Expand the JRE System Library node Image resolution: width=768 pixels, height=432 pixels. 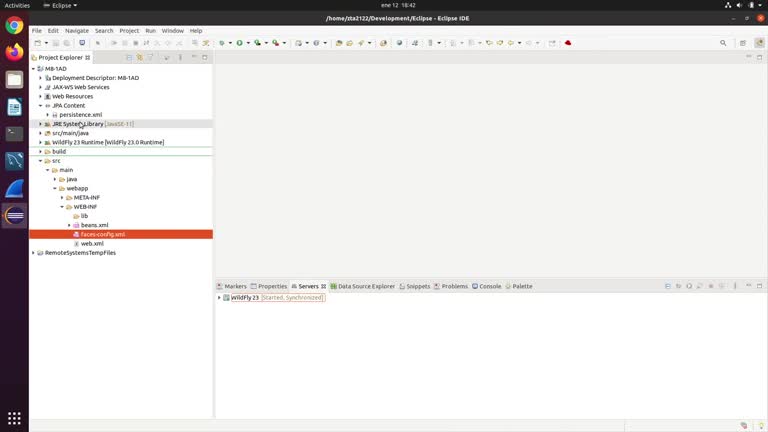coord(41,124)
